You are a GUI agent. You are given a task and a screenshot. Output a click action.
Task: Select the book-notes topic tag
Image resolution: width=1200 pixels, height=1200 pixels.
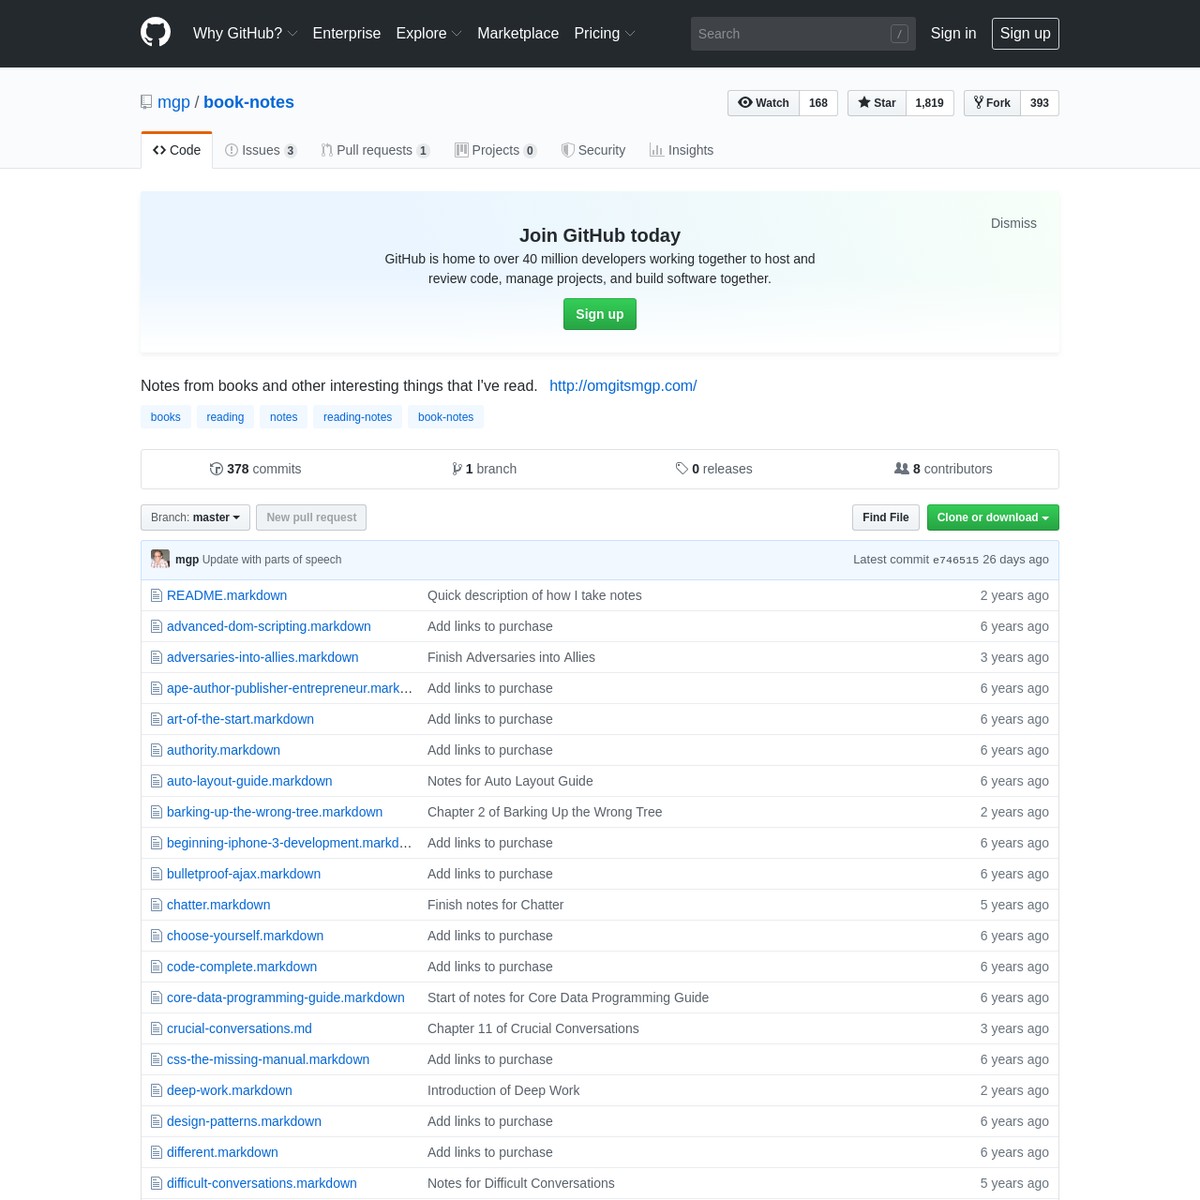point(446,417)
